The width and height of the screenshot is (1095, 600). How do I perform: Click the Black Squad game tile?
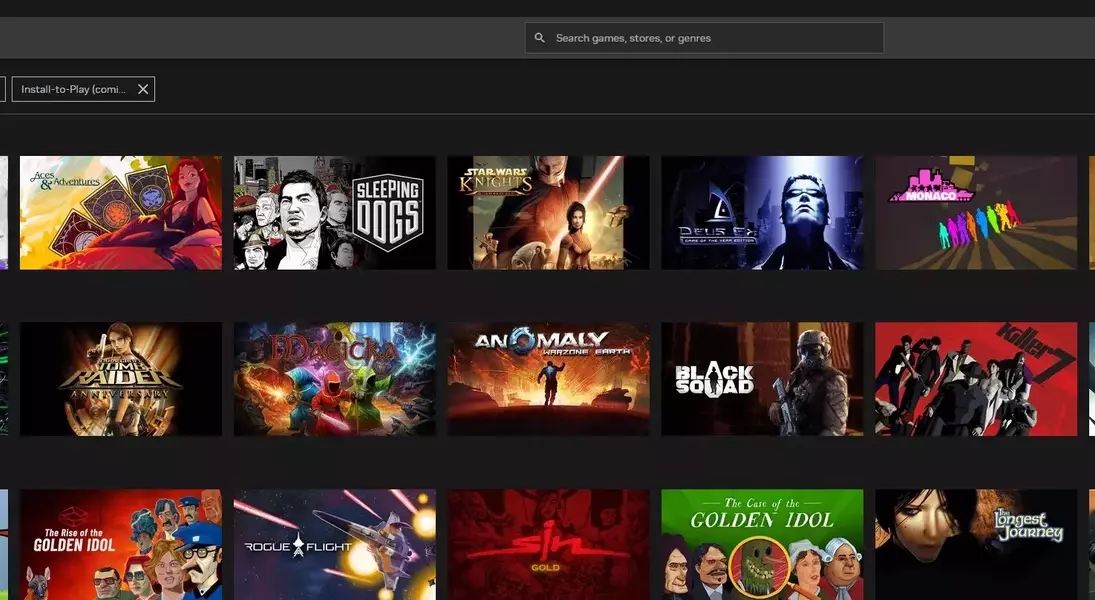click(762, 378)
